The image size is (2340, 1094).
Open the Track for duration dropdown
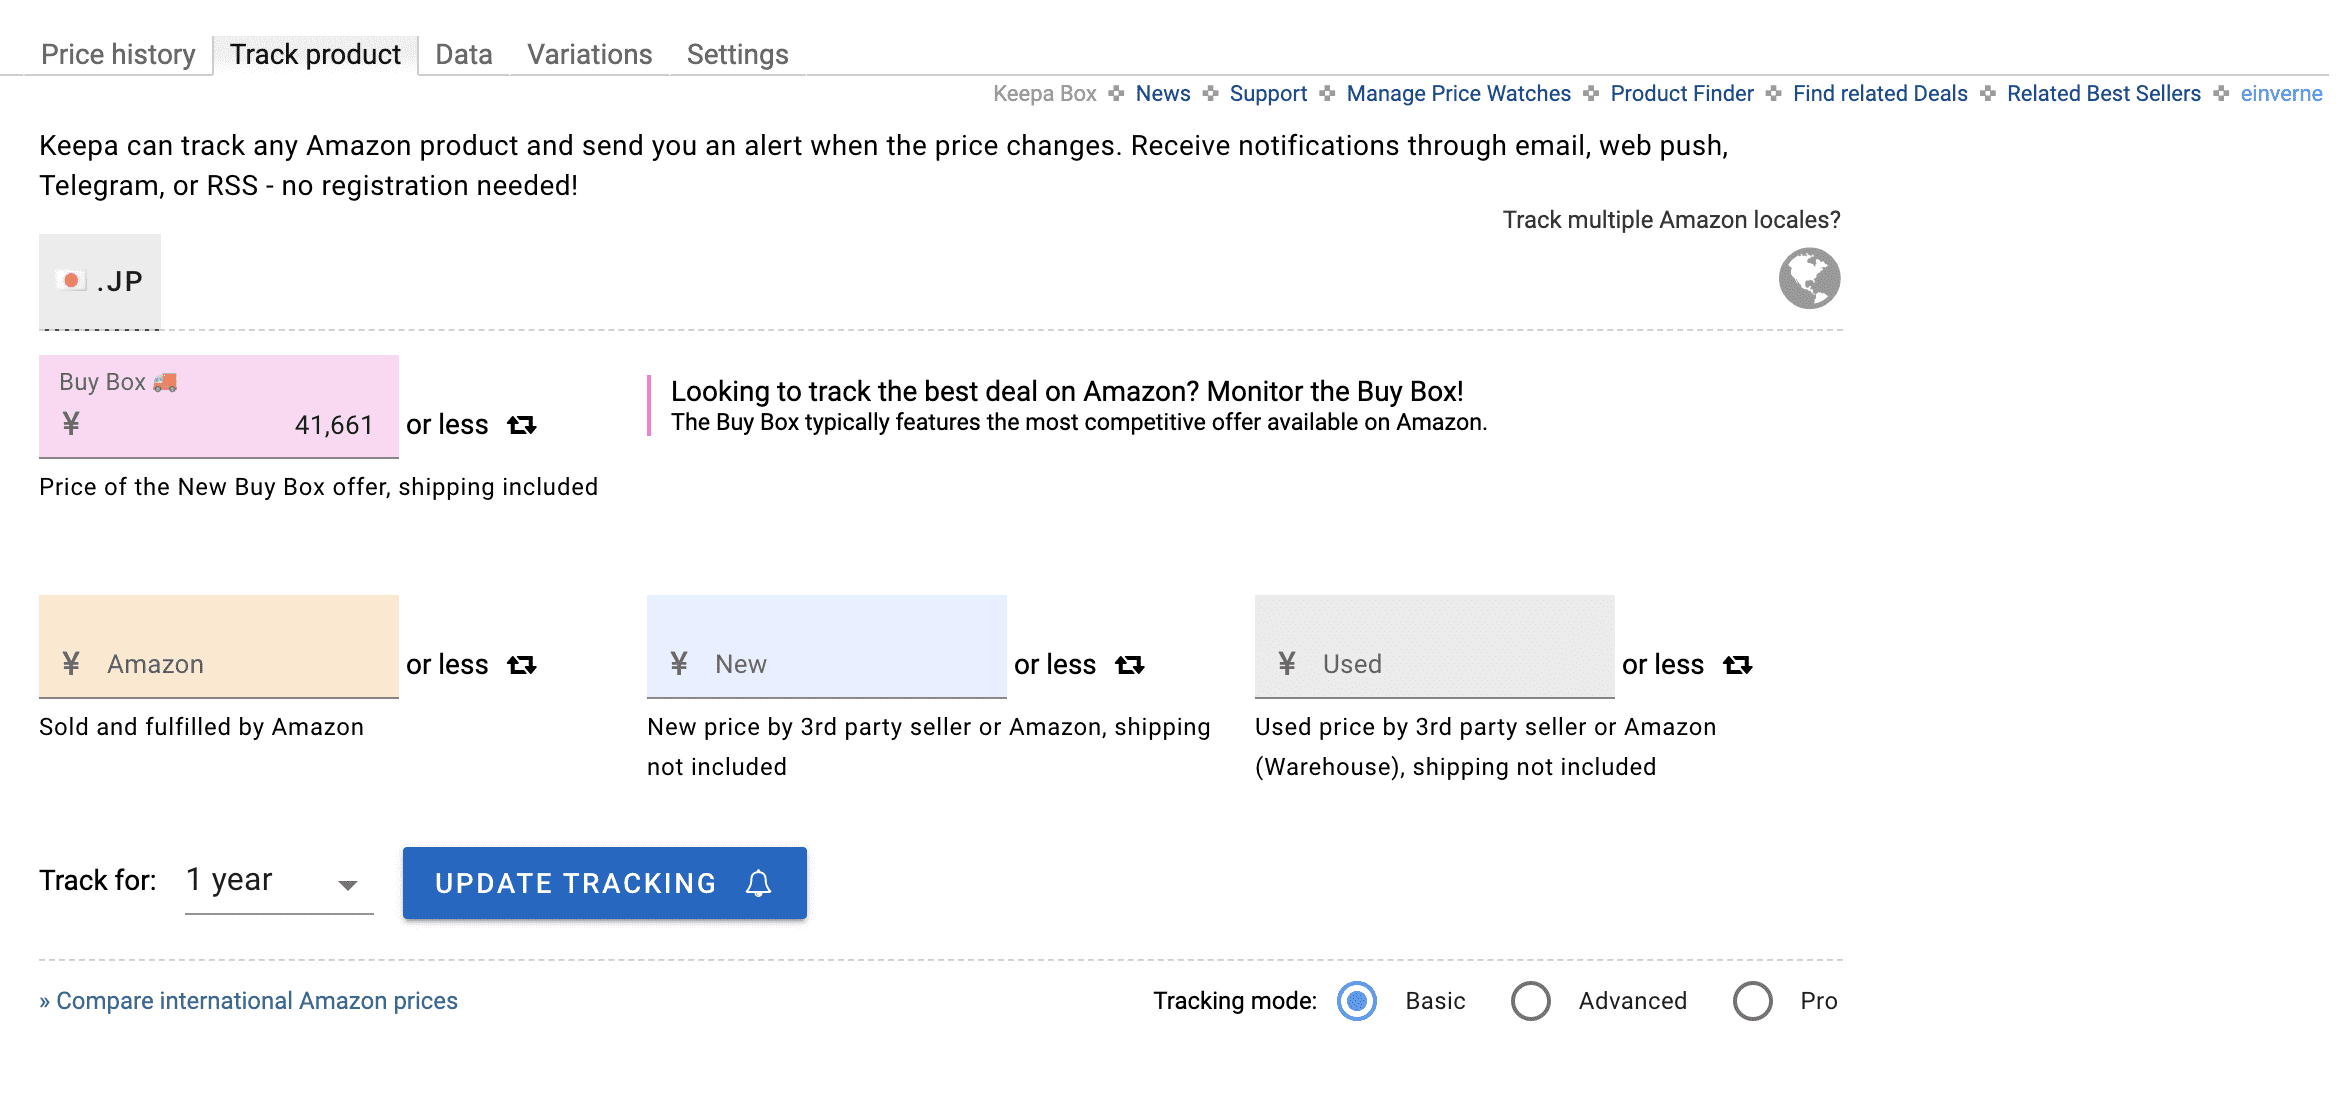point(278,881)
